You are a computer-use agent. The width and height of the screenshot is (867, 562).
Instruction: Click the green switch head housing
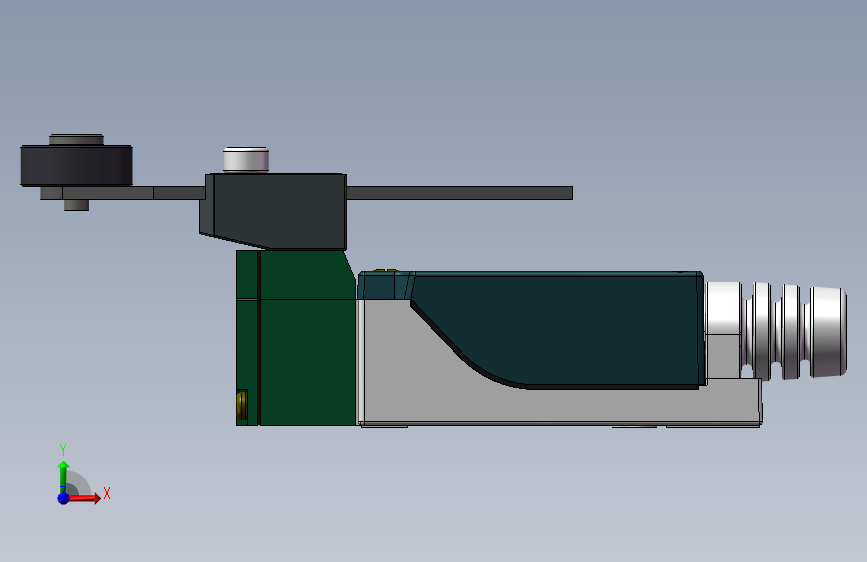tap(296, 338)
